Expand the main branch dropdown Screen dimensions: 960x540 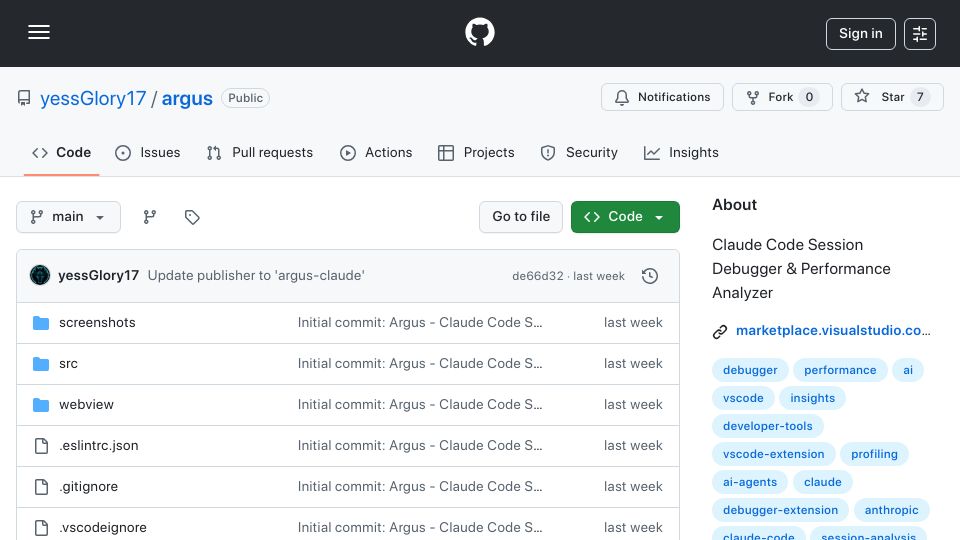point(68,217)
